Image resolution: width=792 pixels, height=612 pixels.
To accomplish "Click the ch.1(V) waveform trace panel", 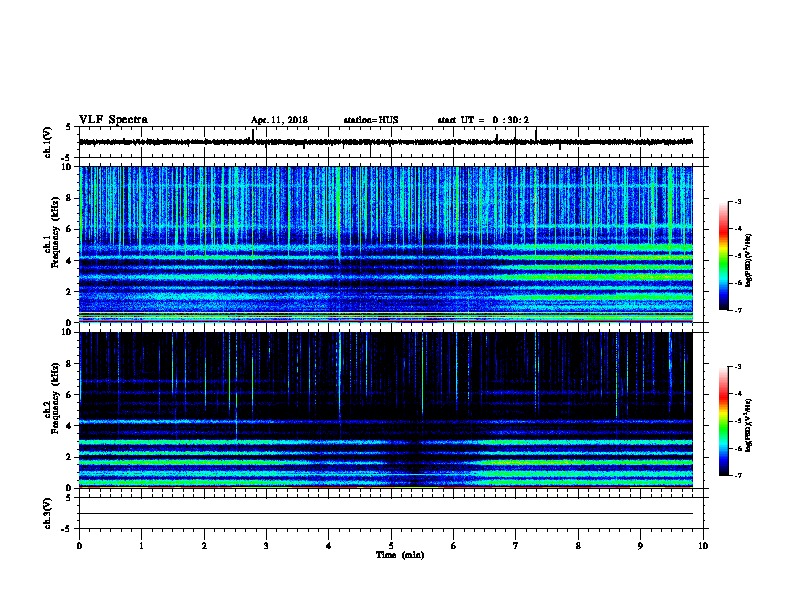I will (391, 142).
